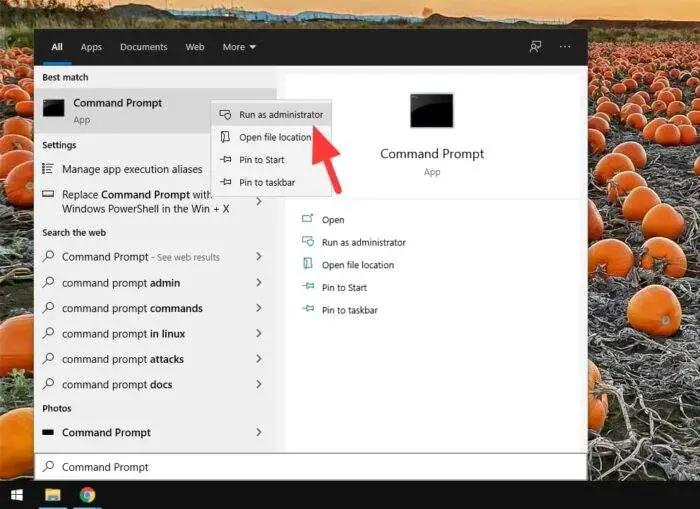Select 'command prompt attacks' web suggestion
Viewport: 700px width, 509px height.
point(155,359)
